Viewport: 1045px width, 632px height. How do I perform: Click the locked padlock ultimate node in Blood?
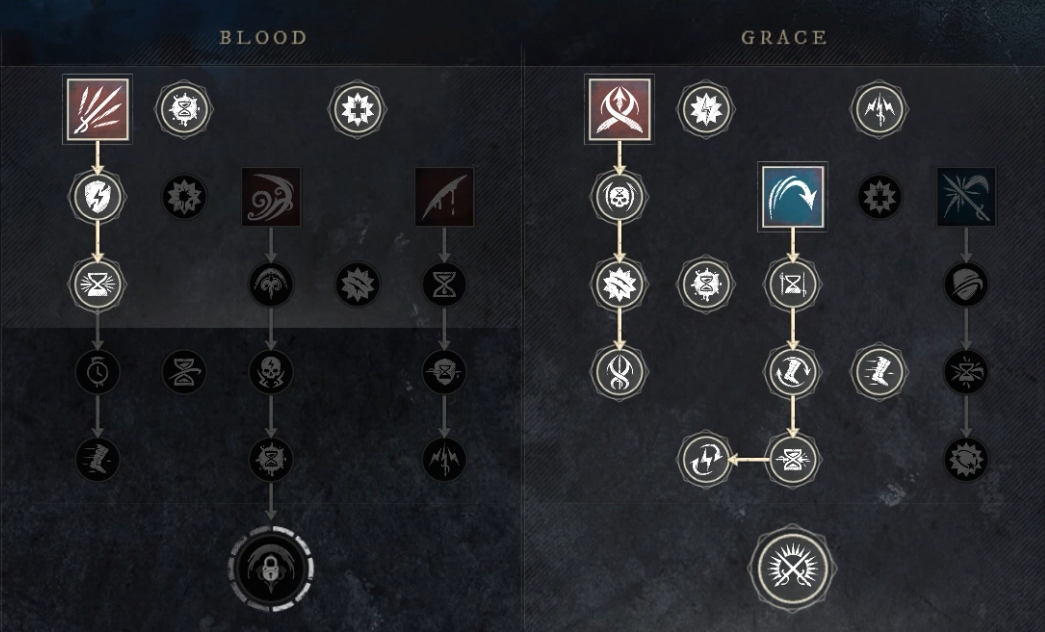point(271,568)
